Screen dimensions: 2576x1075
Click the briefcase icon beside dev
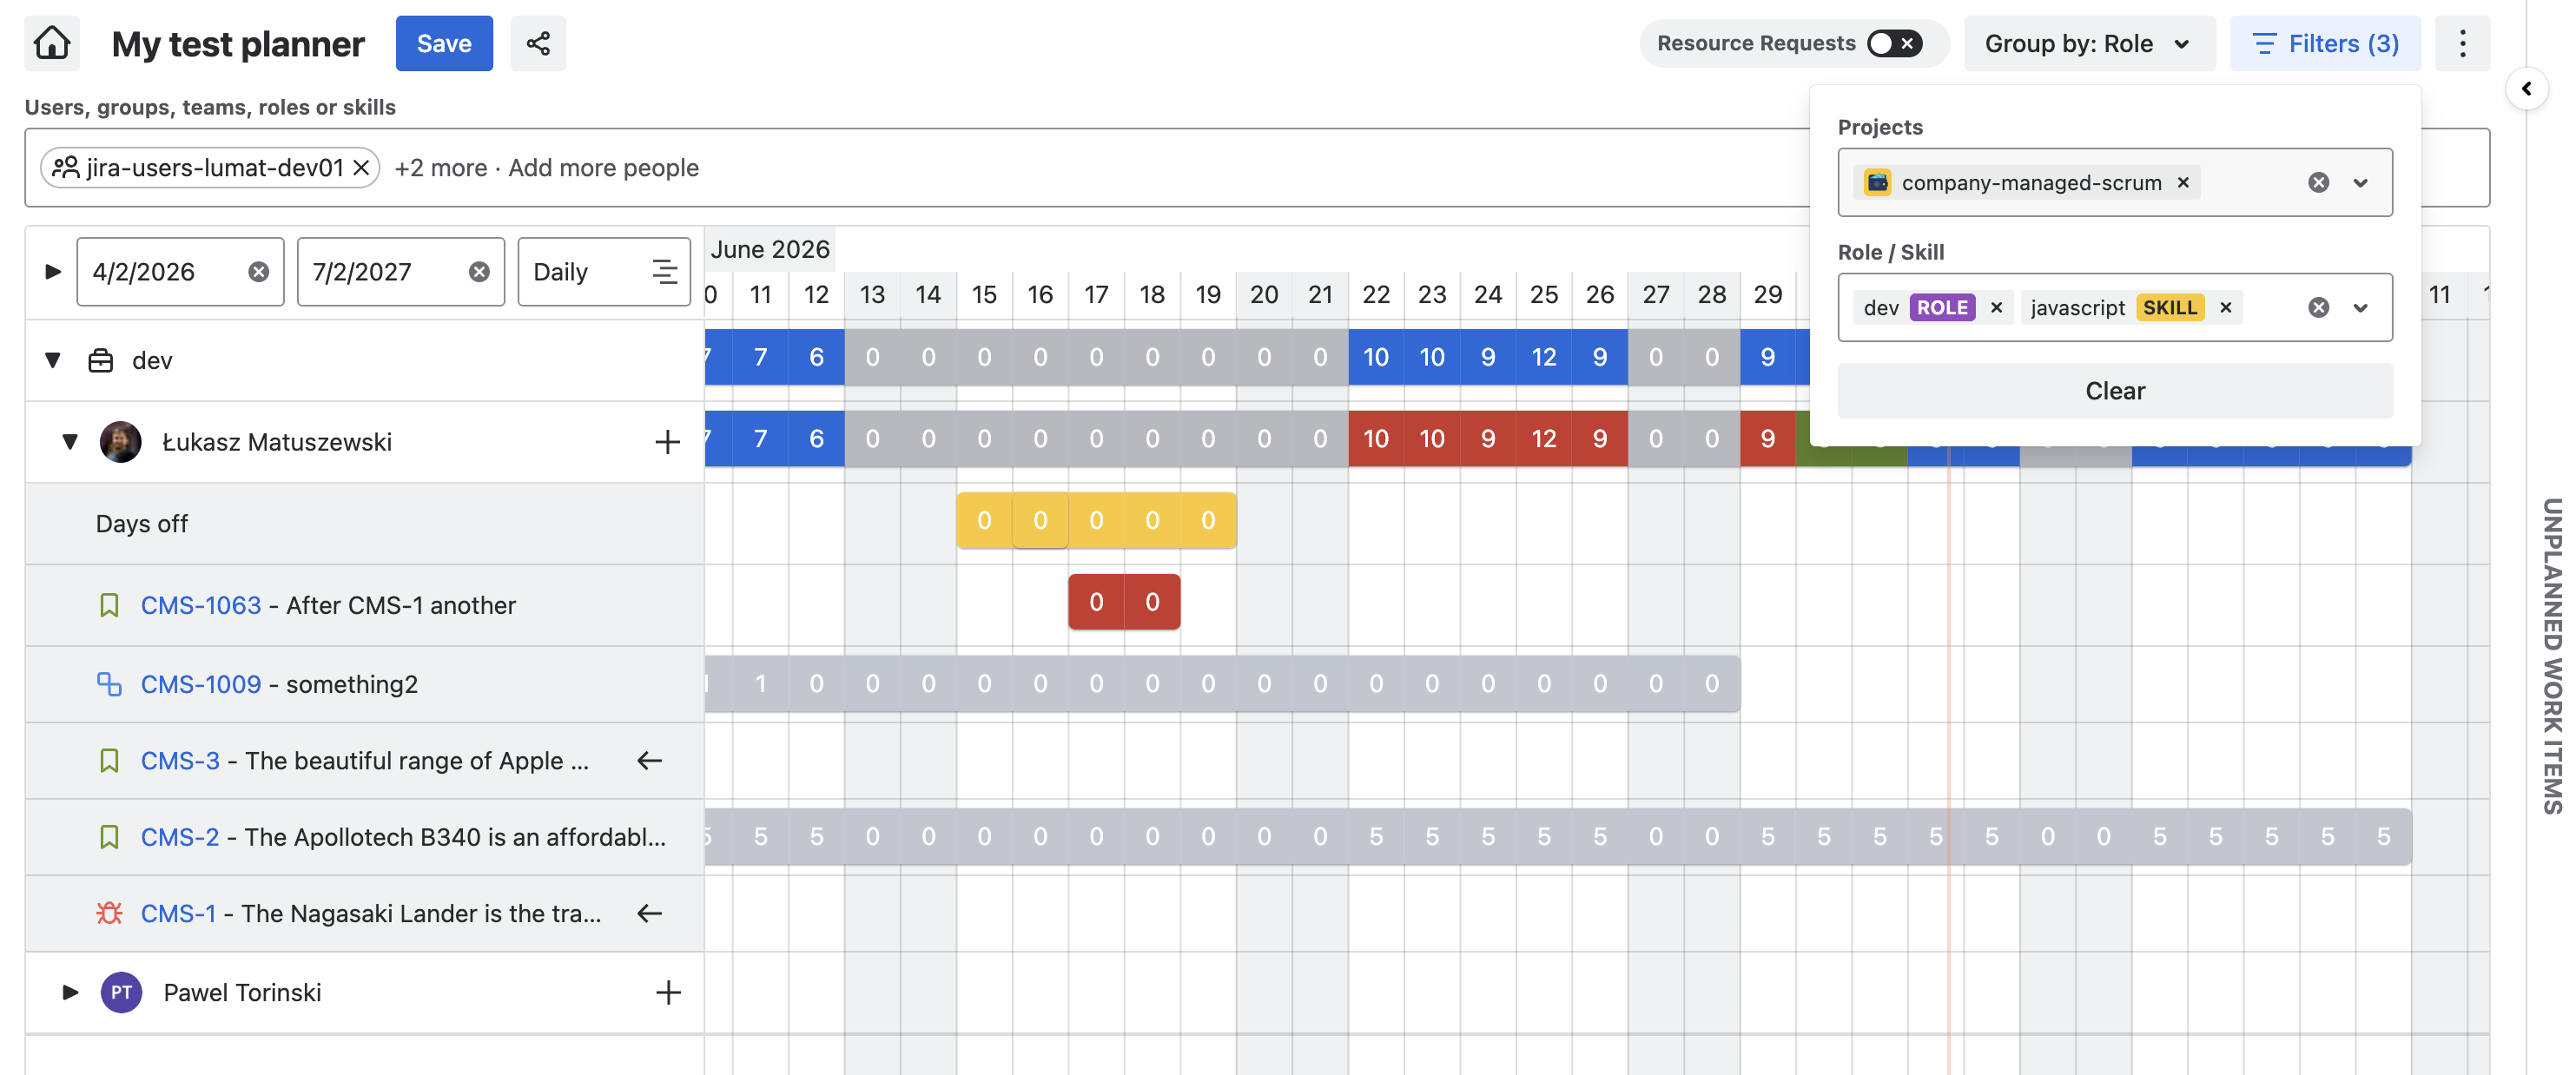(100, 361)
